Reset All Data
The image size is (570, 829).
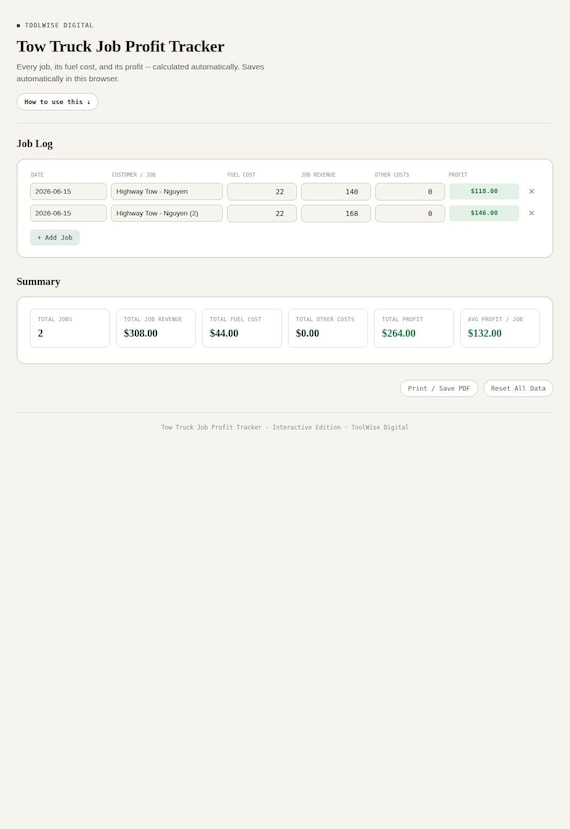518,388
